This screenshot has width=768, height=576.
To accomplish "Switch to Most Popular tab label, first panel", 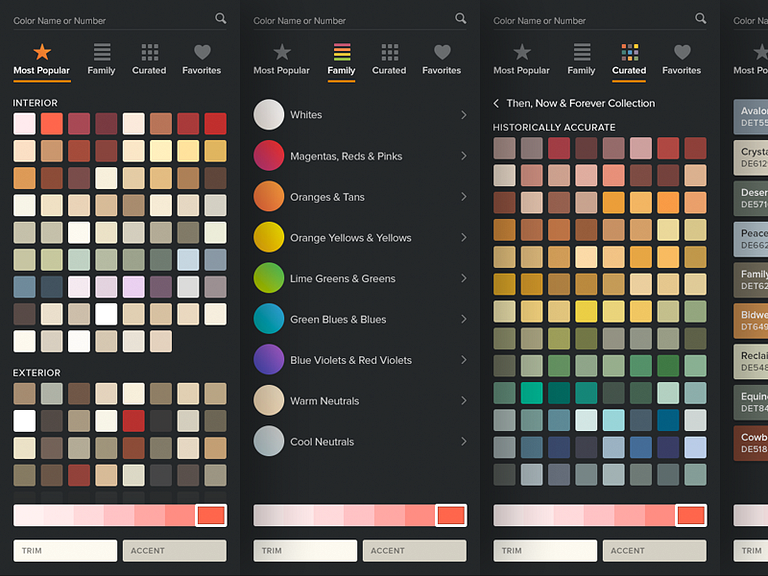I will [x=42, y=71].
